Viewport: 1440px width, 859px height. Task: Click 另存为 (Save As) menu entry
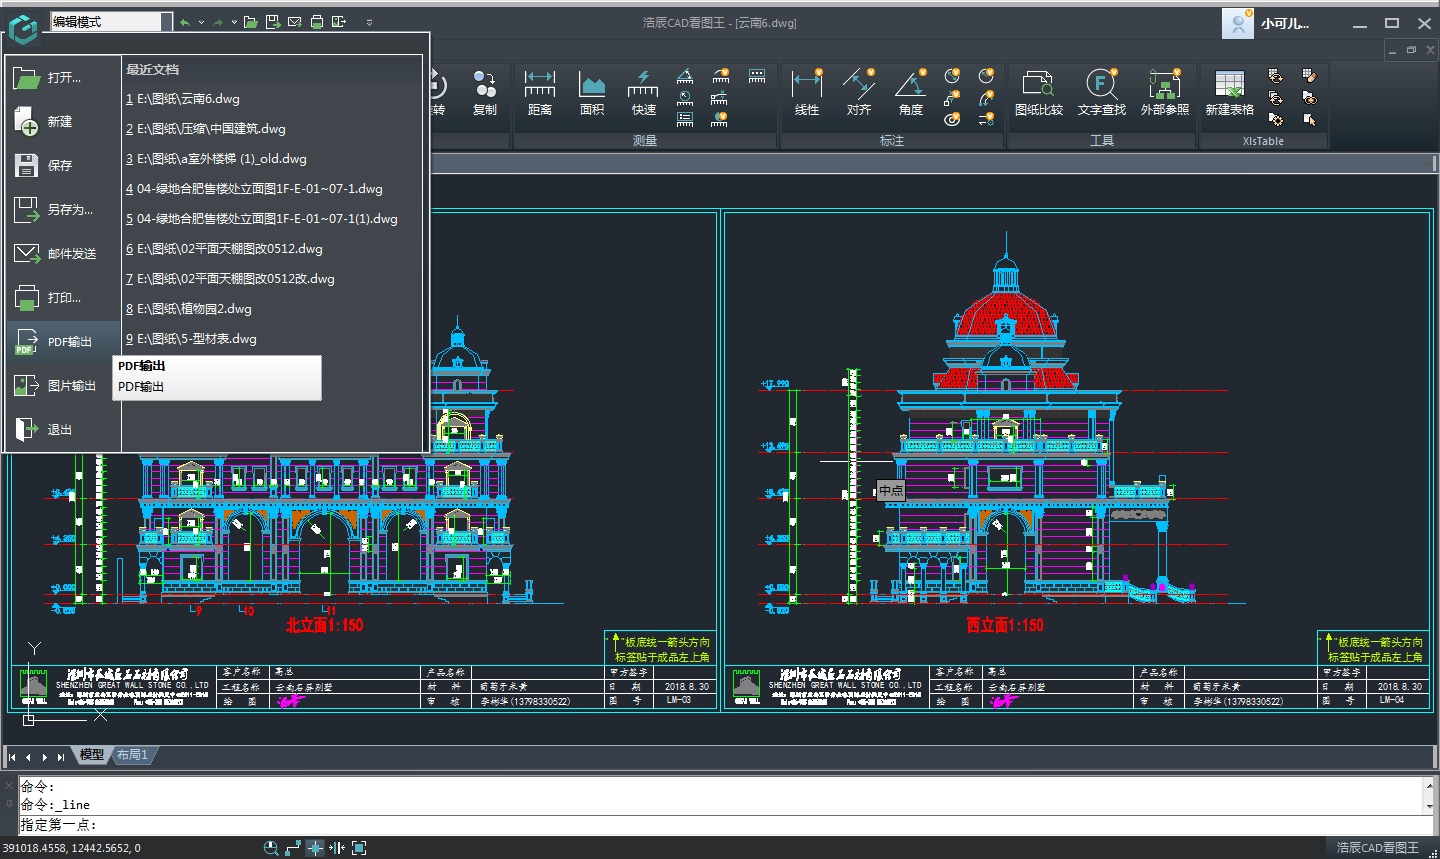62,209
